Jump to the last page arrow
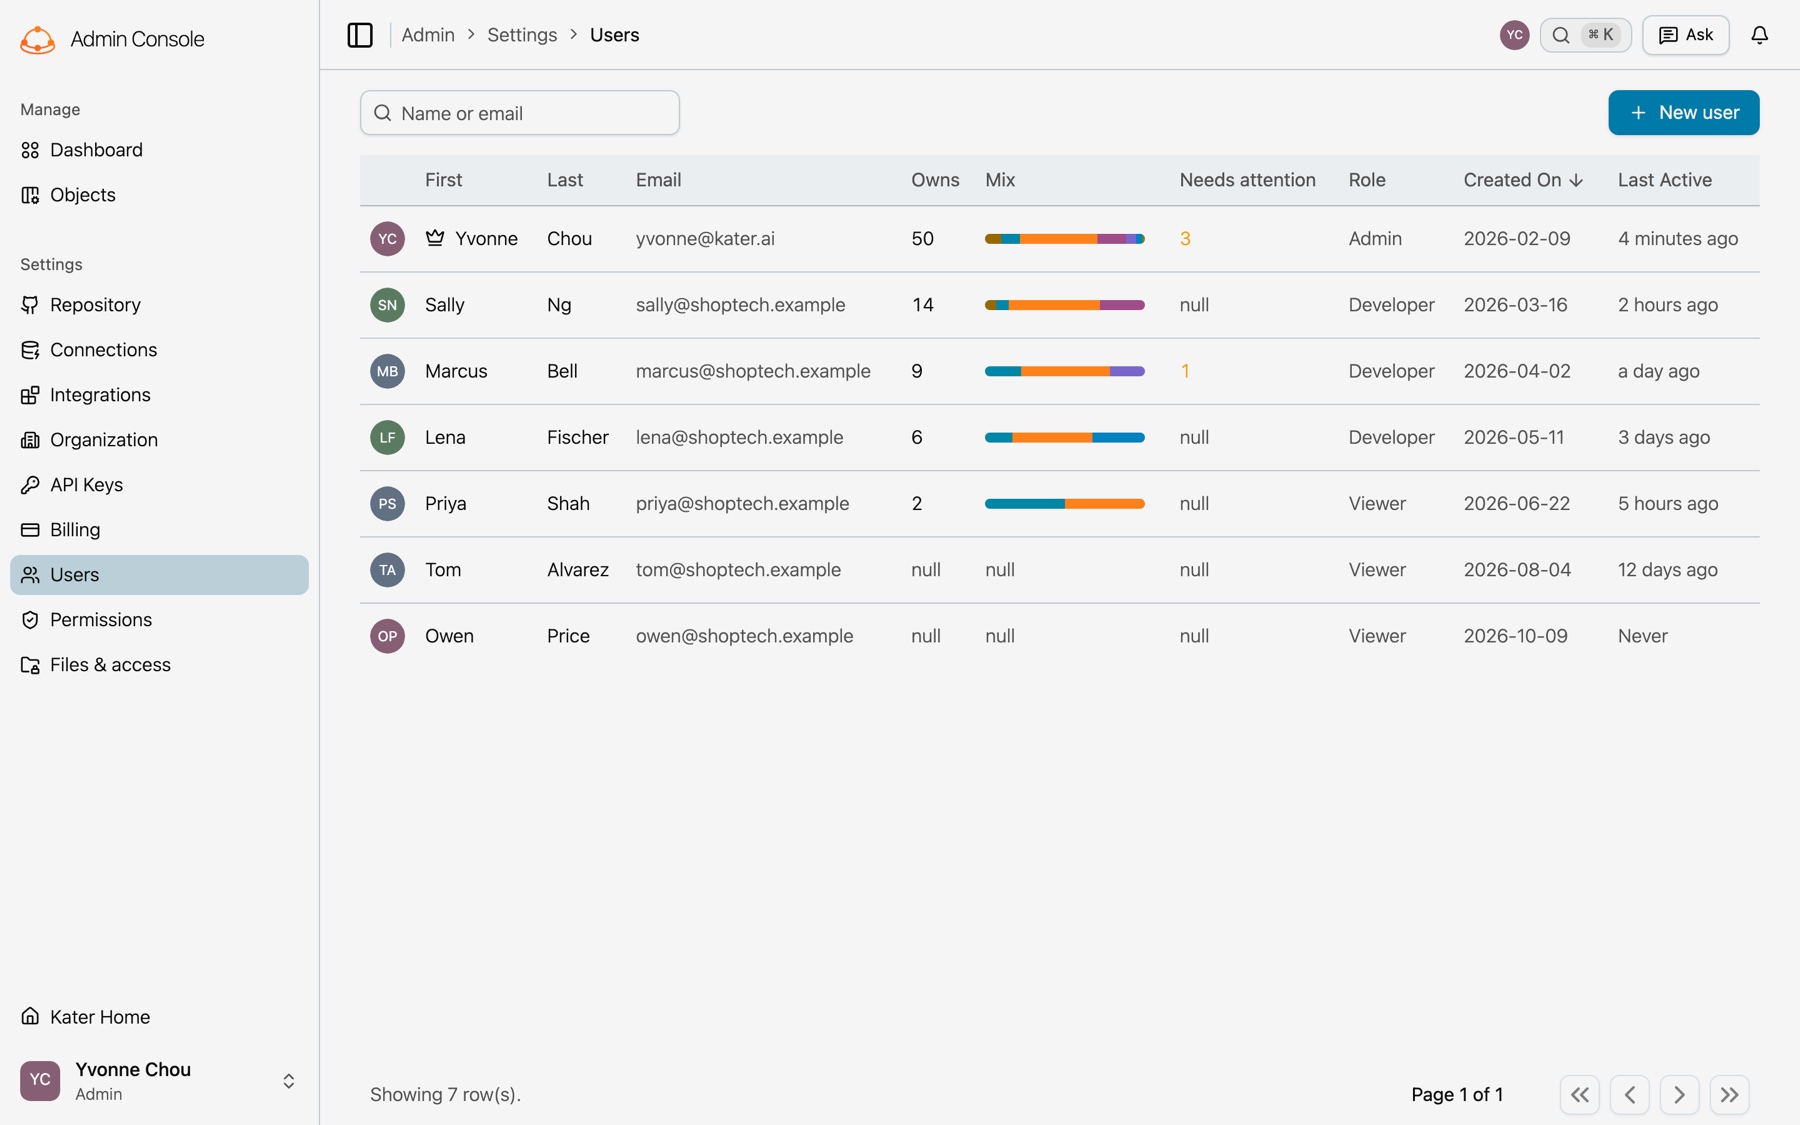 (x=1729, y=1095)
